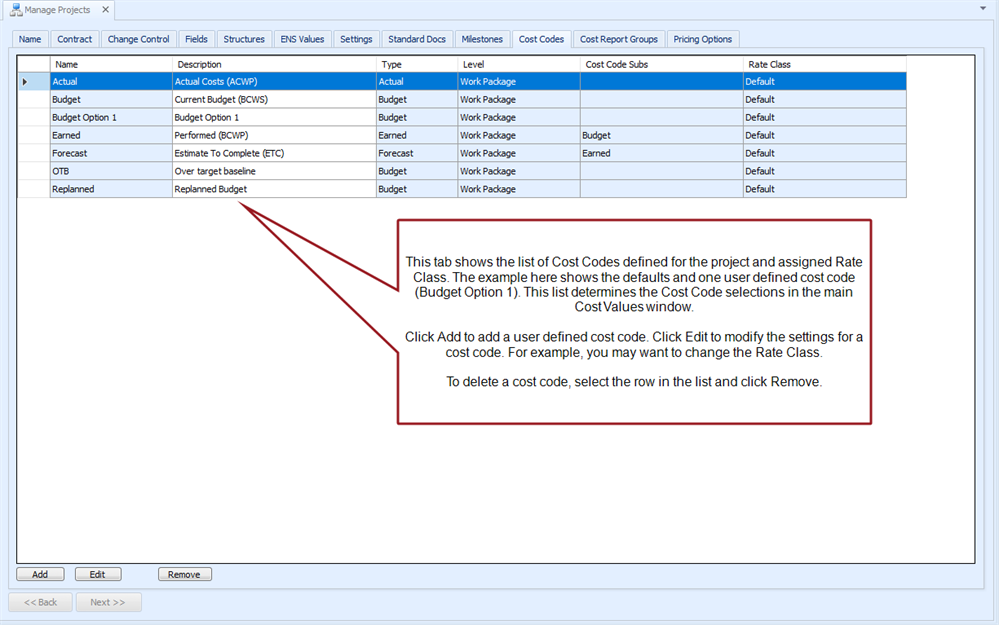Sort by the Description column header
The image size is (999, 625).
pos(273,64)
